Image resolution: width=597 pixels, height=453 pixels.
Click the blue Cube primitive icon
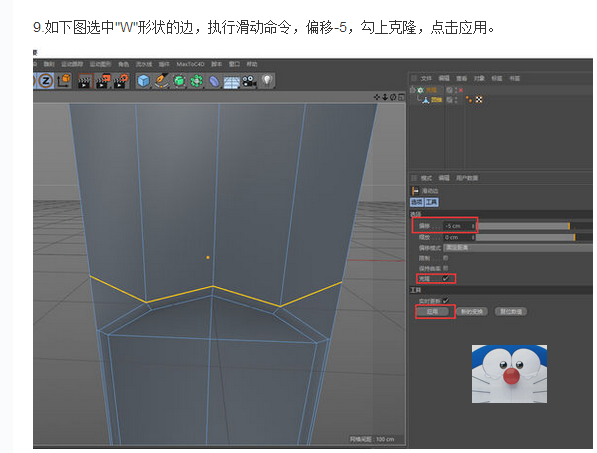pos(143,81)
